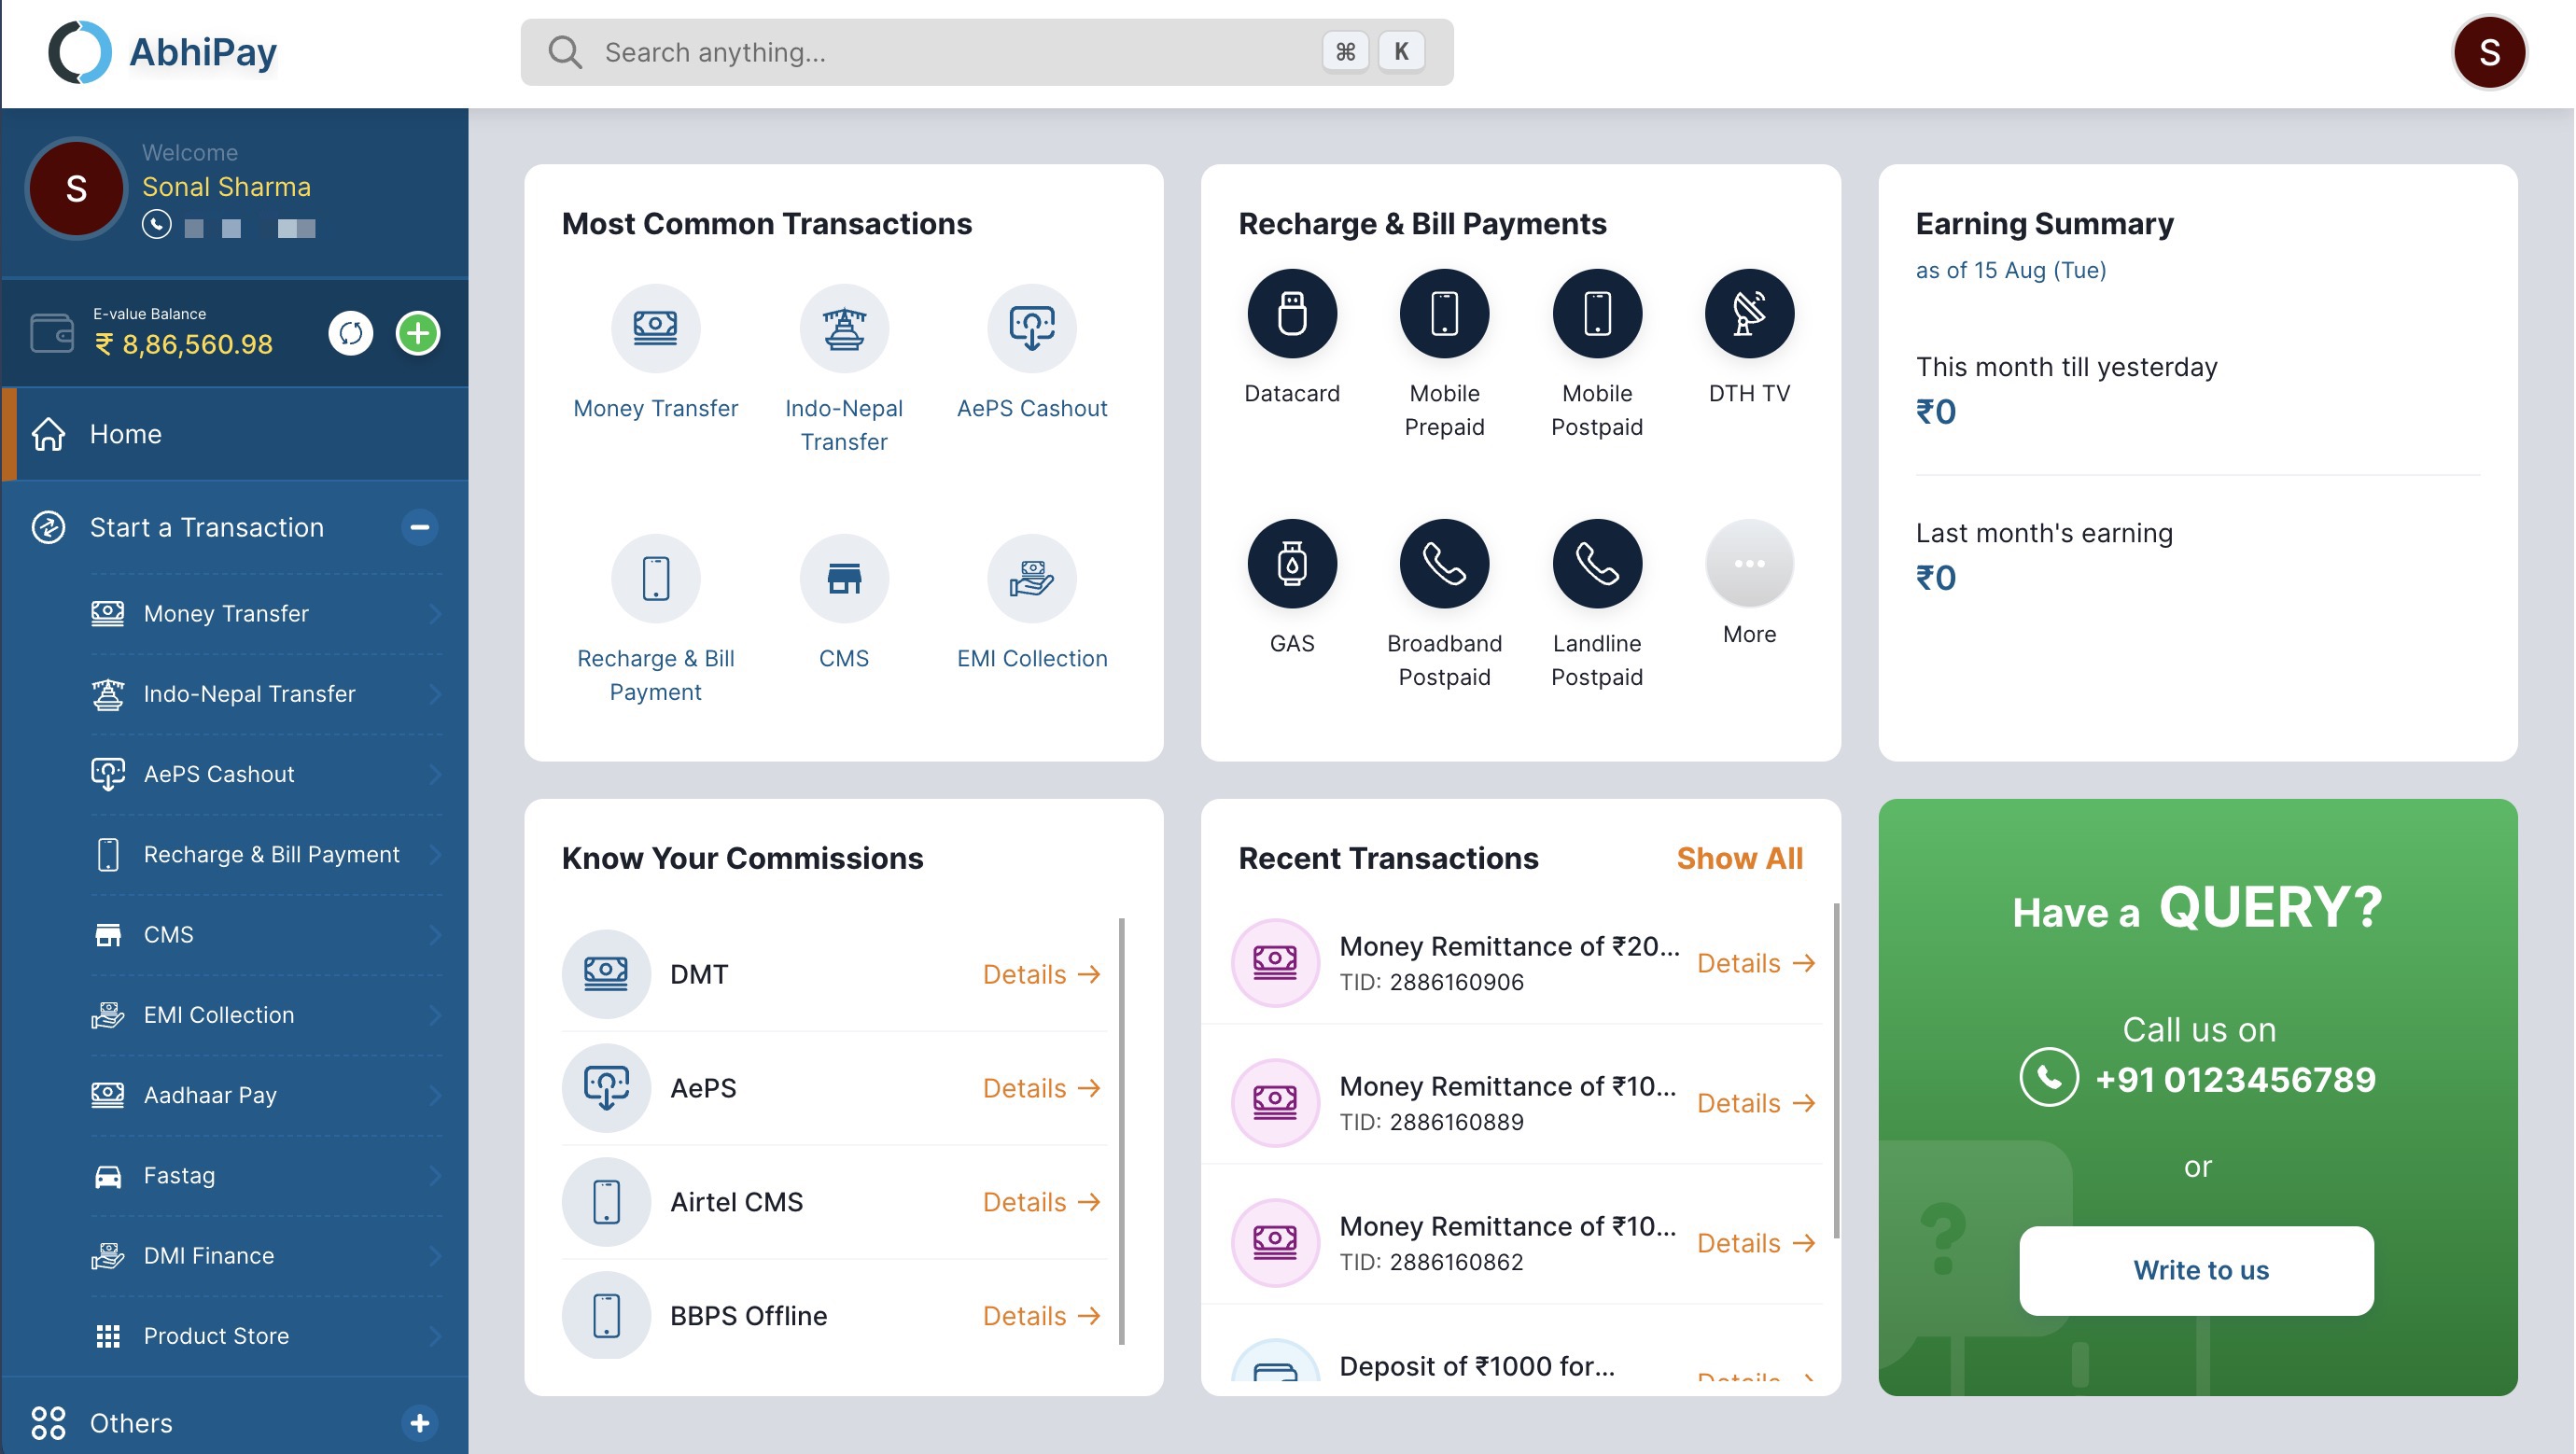Collapse the Start a Transaction section

[x=420, y=527]
